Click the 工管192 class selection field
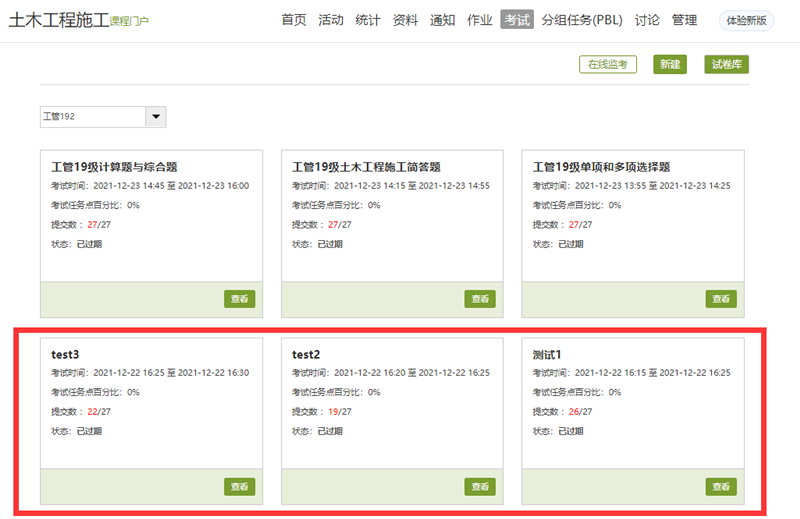This screenshot has width=800, height=519. click(93, 117)
